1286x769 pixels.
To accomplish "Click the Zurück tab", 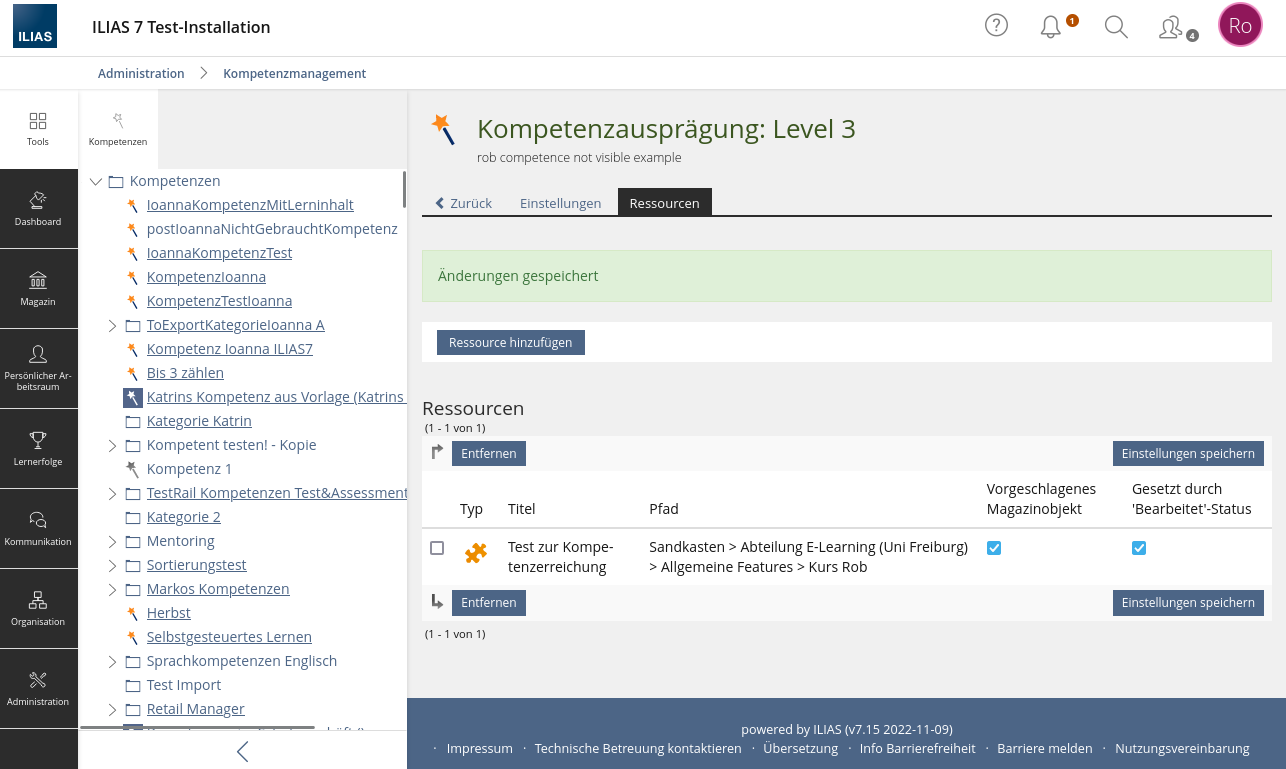I will tap(463, 203).
